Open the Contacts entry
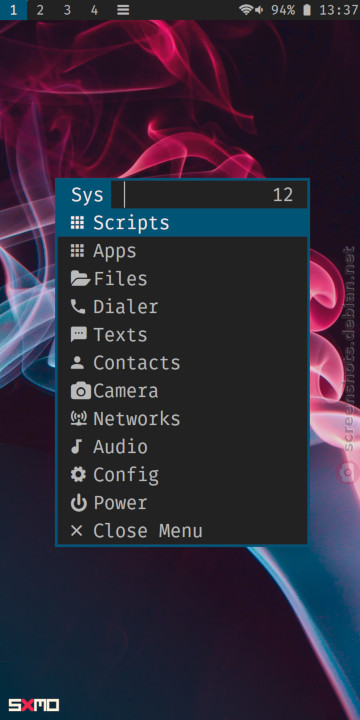360x720 pixels. (182, 363)
